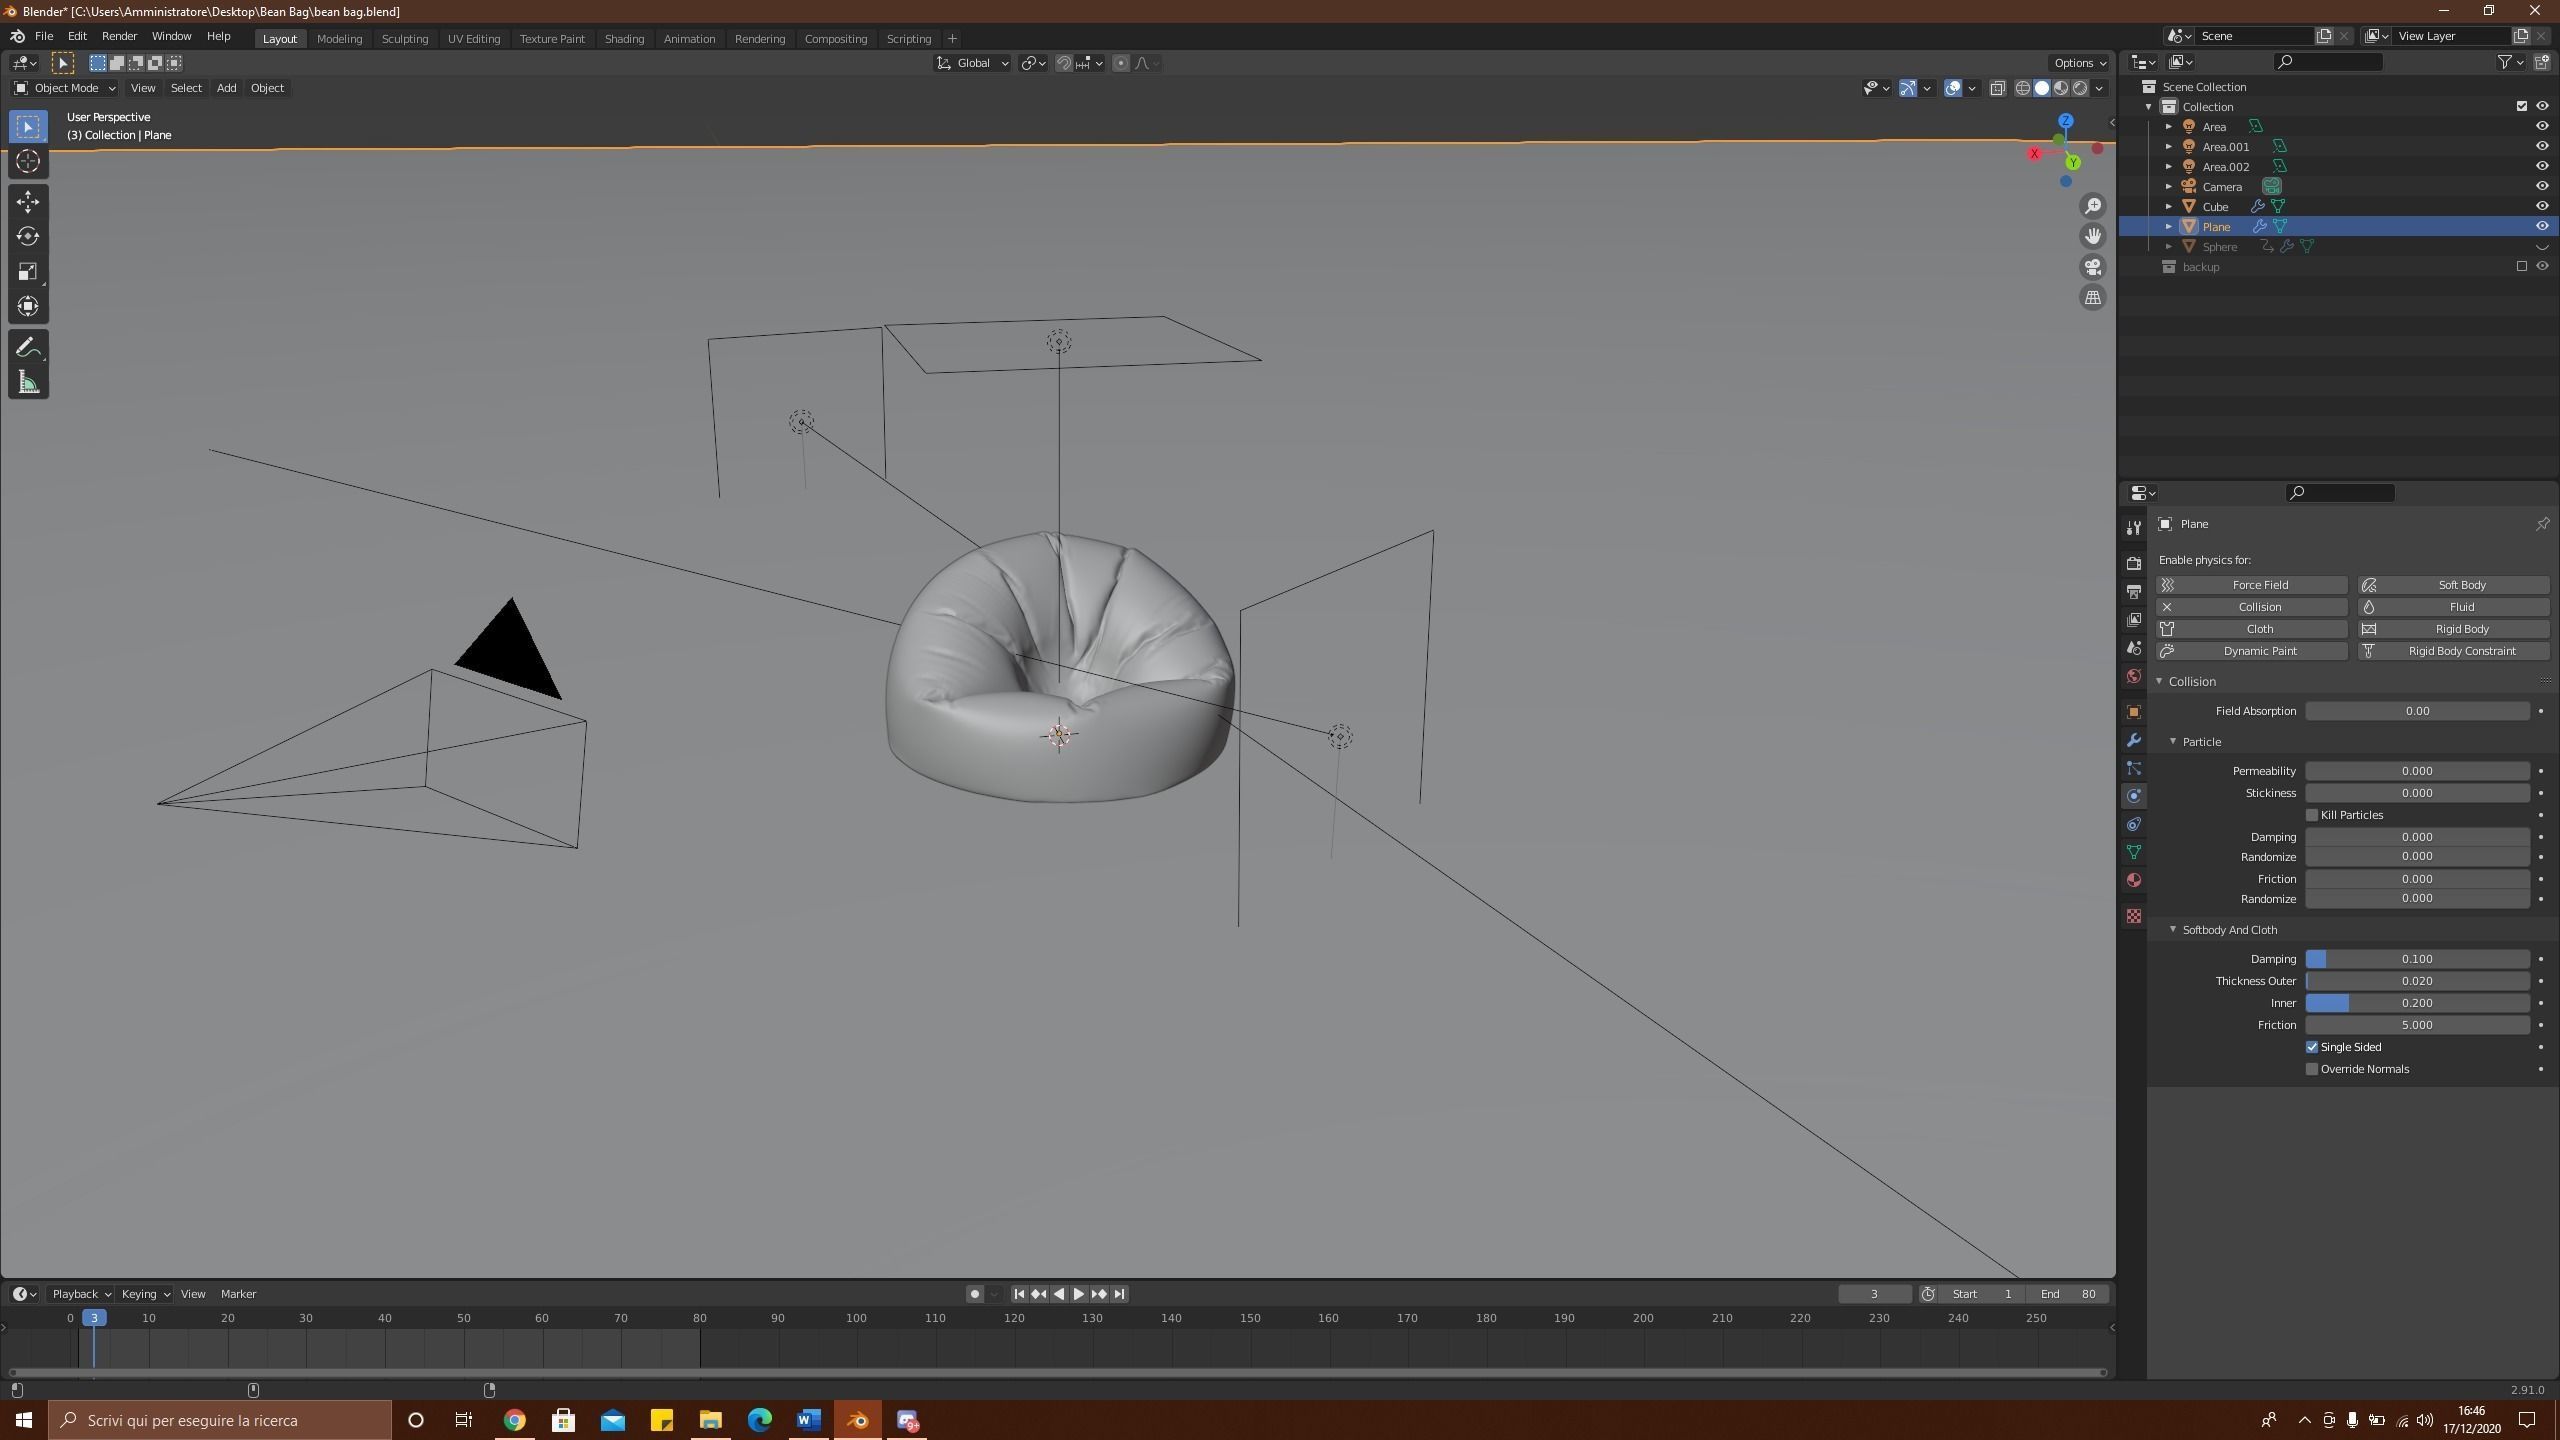Open the Object Mode dropdown
Viewport: 2560px width, 1440px height.
[65, 88]
